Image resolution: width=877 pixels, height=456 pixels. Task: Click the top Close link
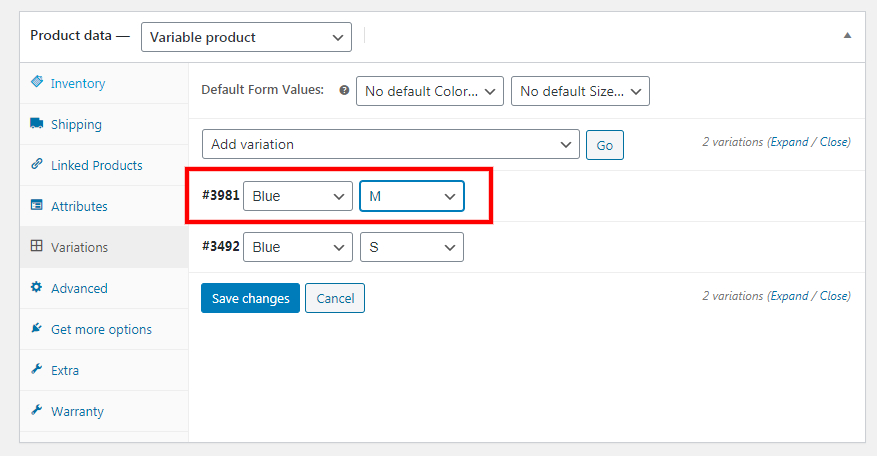coord(833,142)
